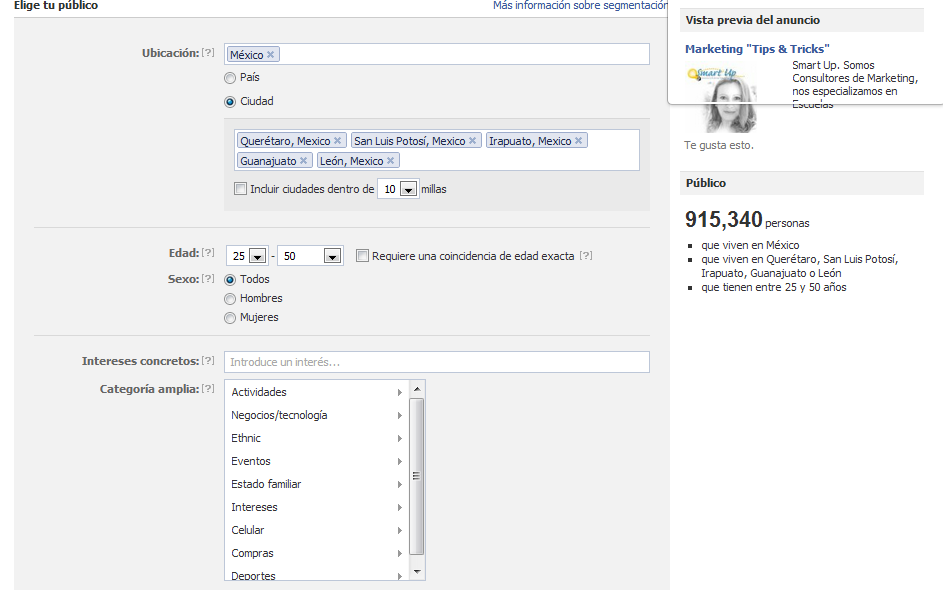Open the Marketing "Tips & Tricks" ad link
This screenshot has height=590, width=943.
coord(757,49)
